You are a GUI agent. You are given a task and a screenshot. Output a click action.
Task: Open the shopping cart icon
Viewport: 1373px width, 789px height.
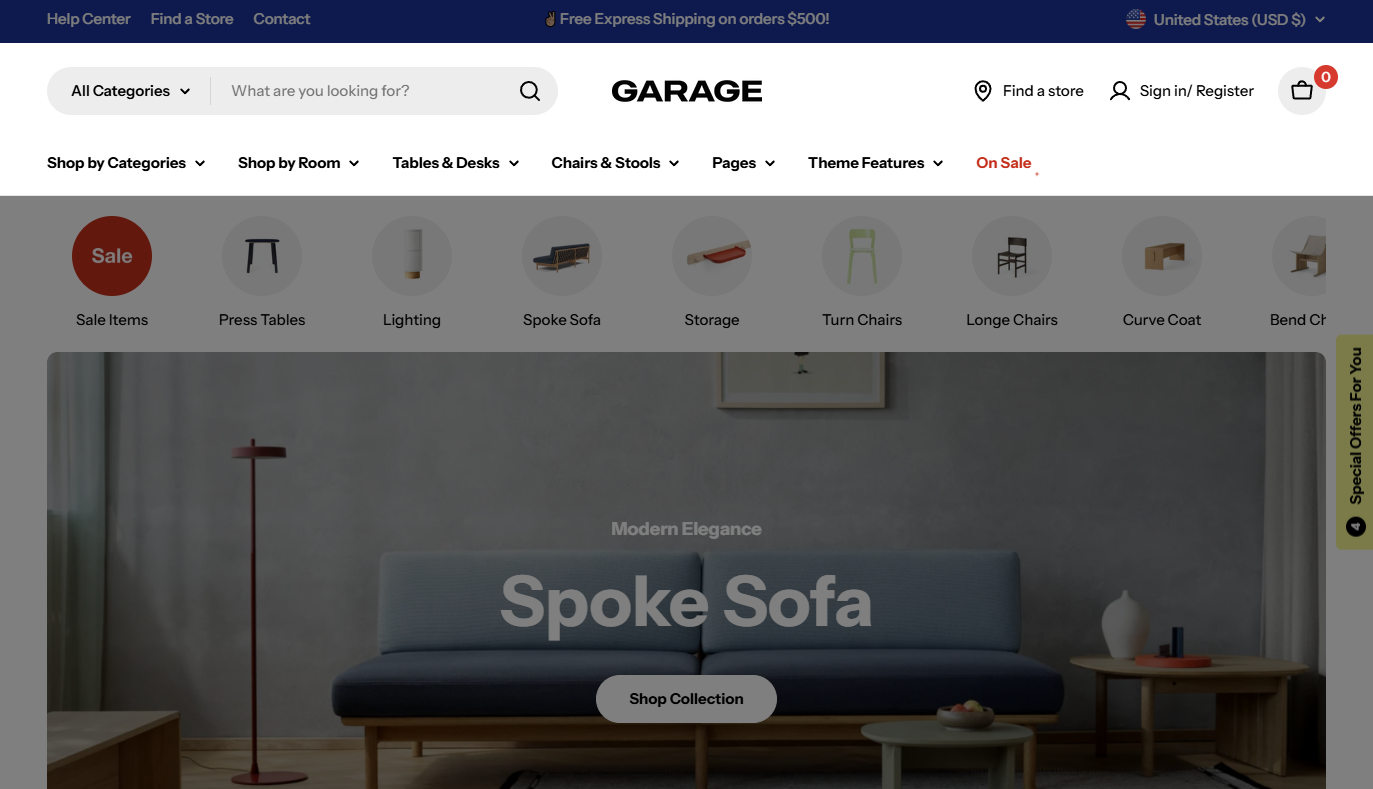[1302, 91]
